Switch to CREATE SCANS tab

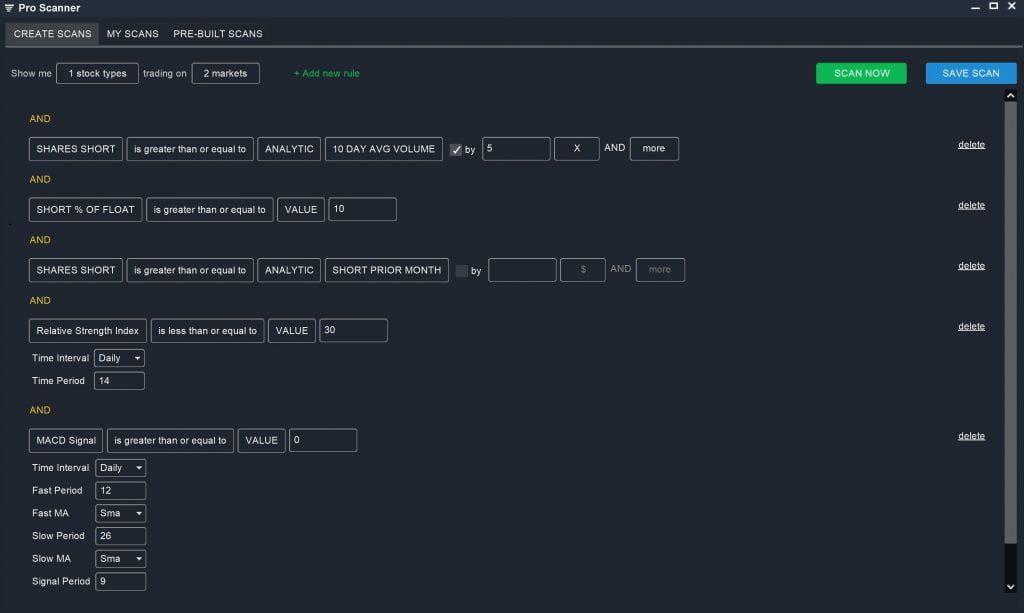[52, 33]
